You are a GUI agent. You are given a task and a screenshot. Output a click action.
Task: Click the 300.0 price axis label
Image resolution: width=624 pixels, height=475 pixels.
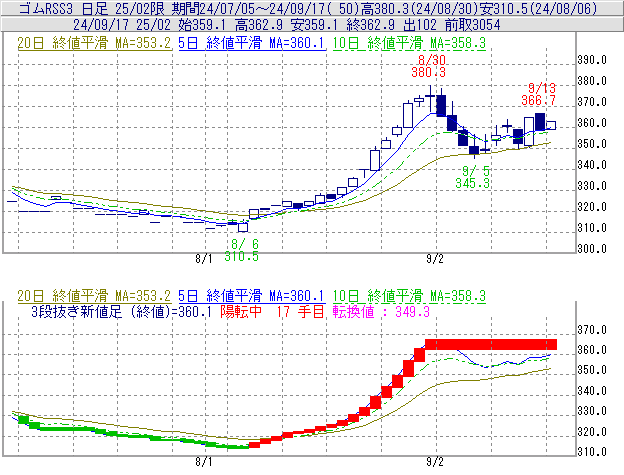pyautogui.click(x=592, y=249)
